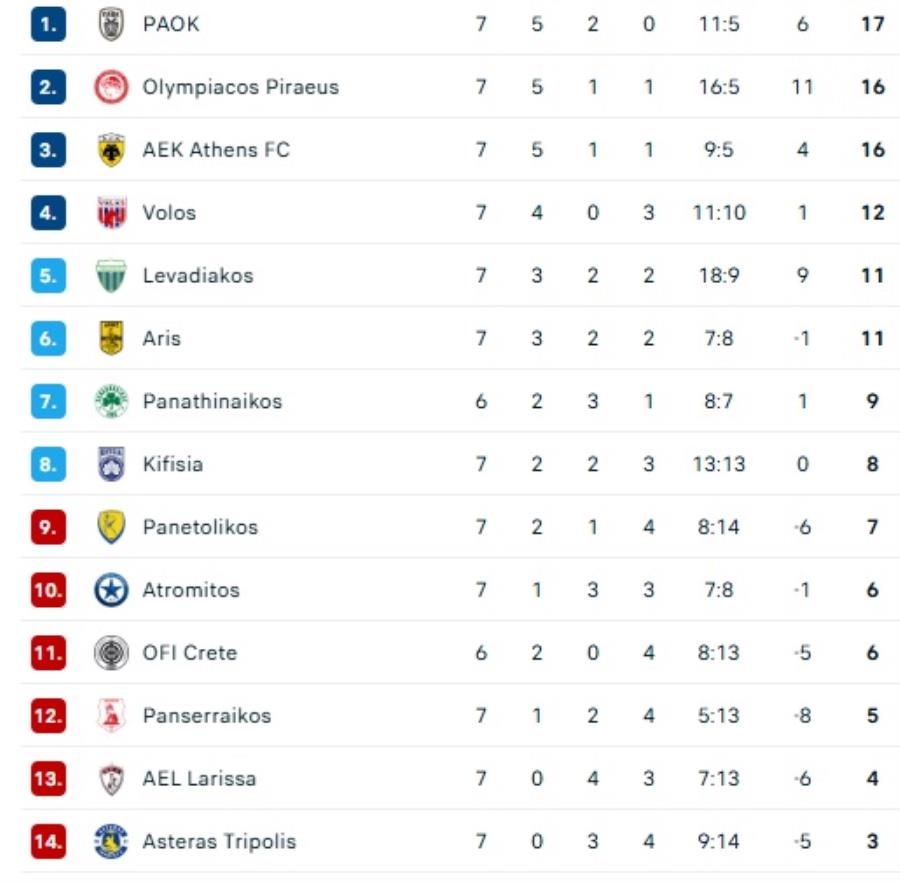Viewport: 900px width, 882px height.
Task: Click the PAOK club crest icon
Action: [x=111, y=24]
